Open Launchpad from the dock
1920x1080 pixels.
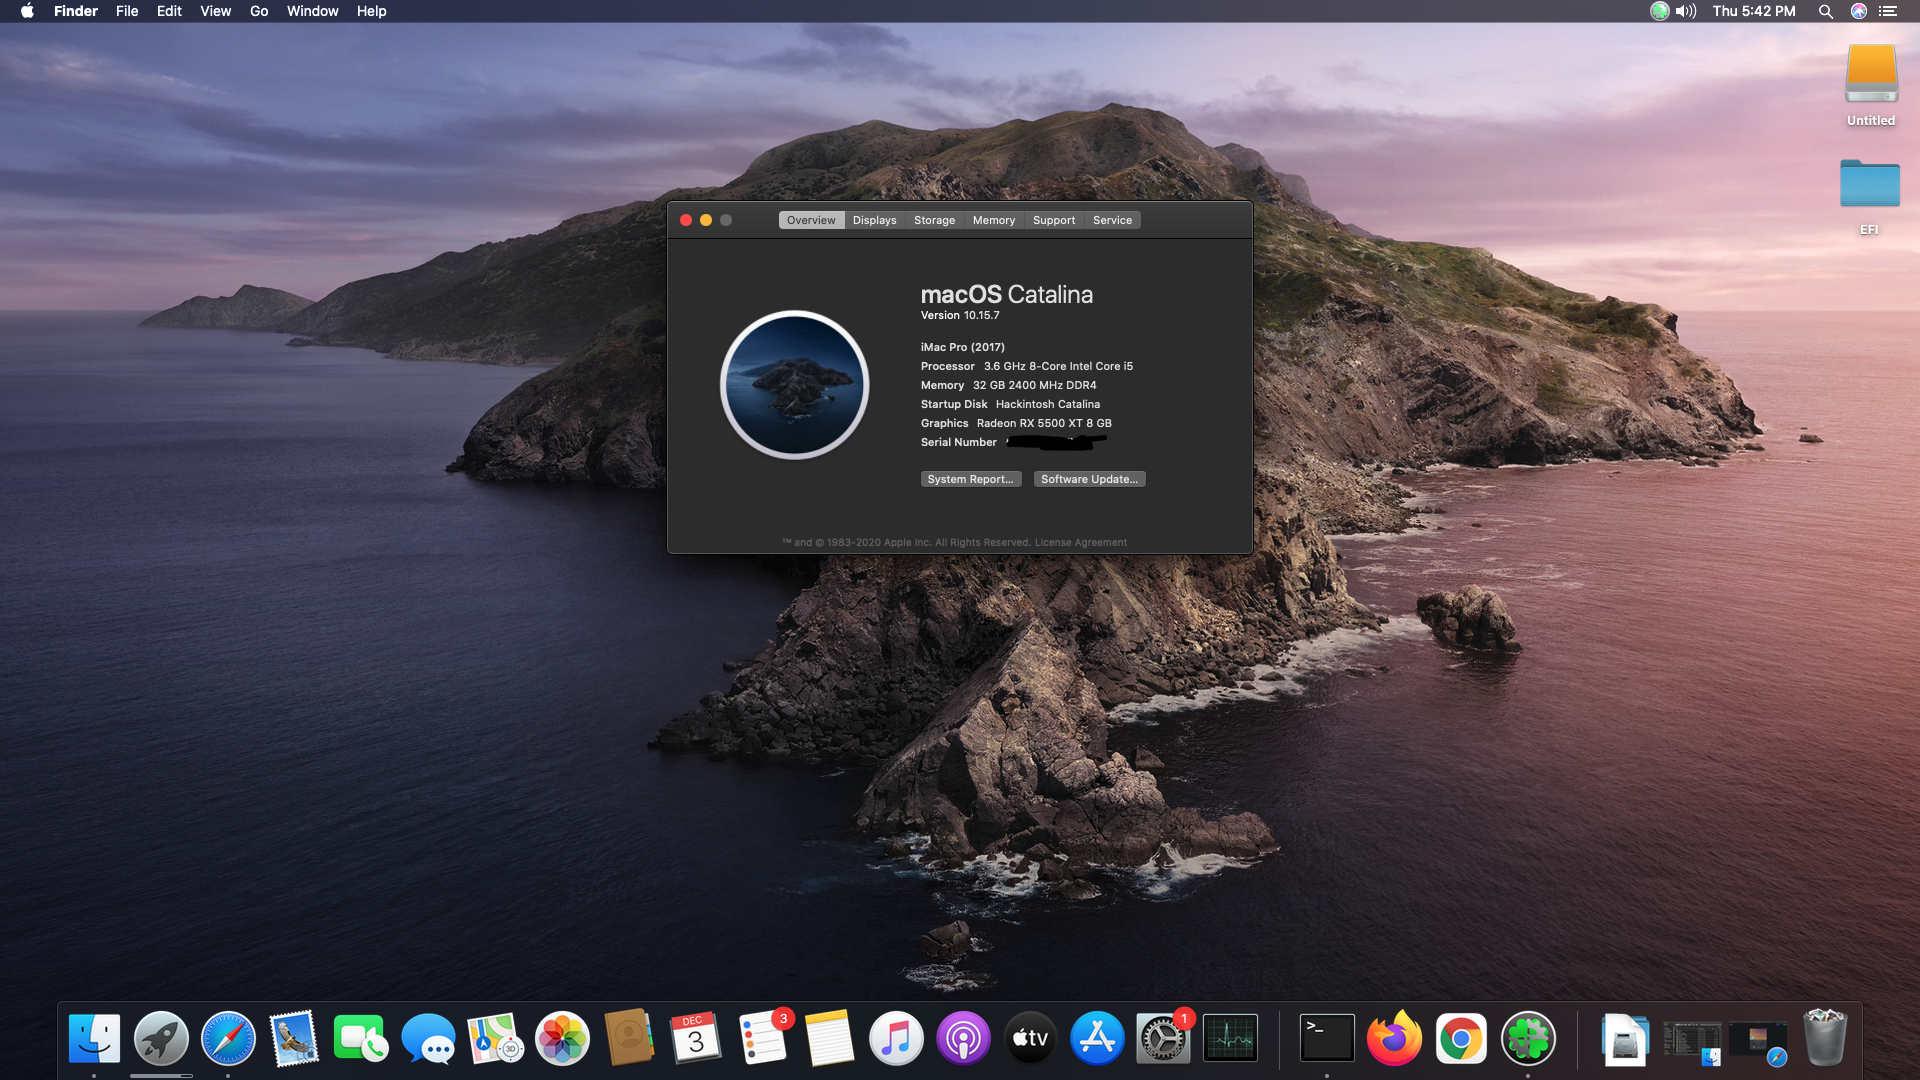(161, 1039)
